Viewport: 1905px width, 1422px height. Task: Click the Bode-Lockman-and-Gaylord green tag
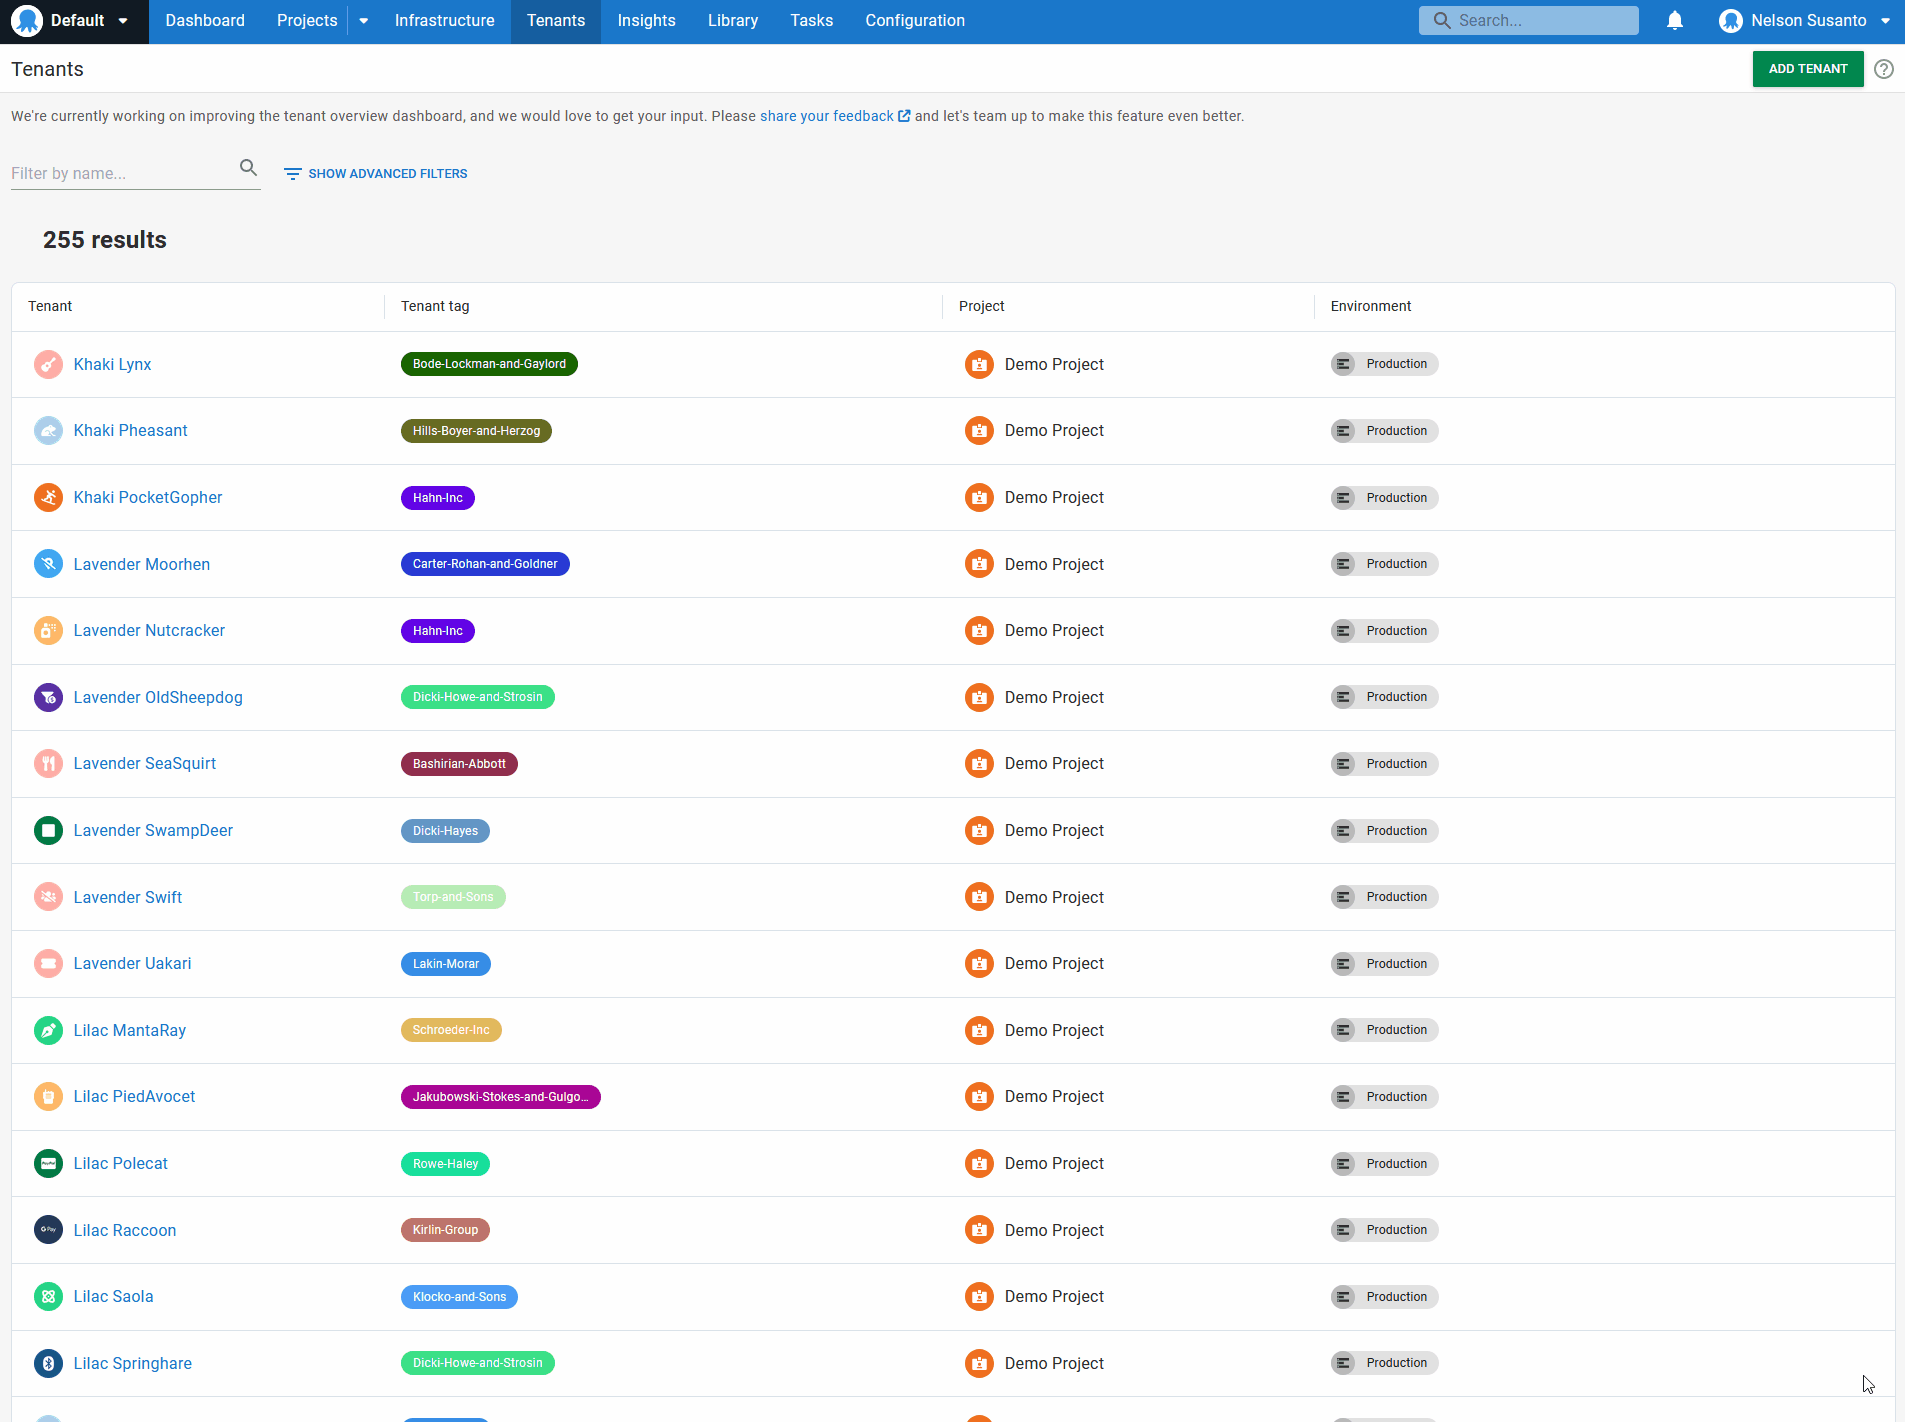pos(489,364)
